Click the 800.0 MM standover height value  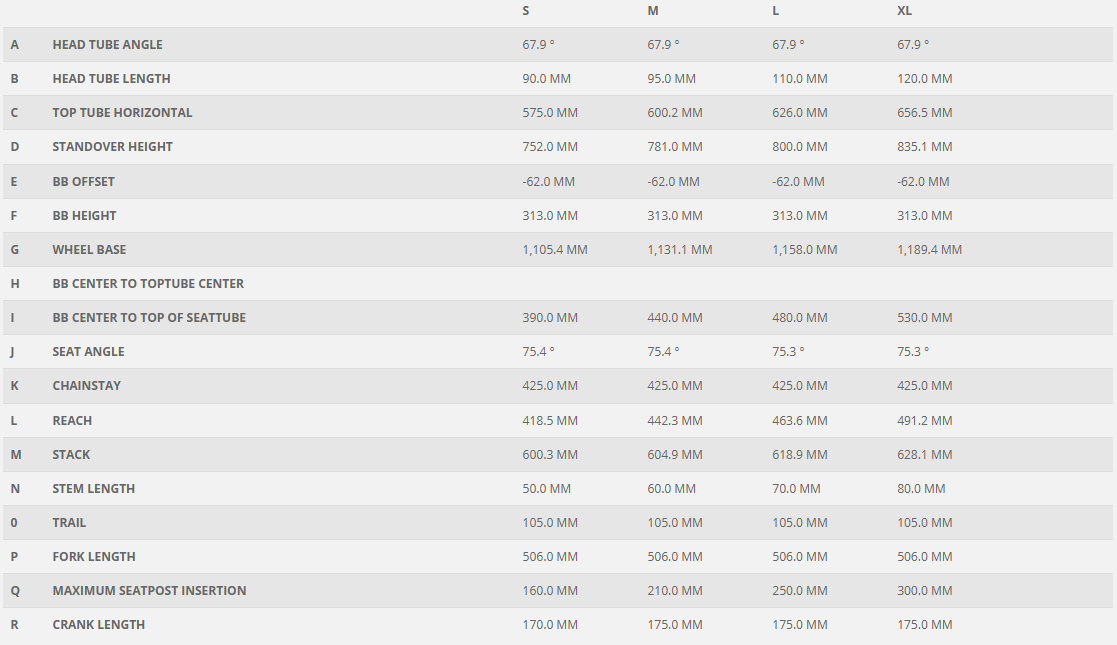pos(800,147)
